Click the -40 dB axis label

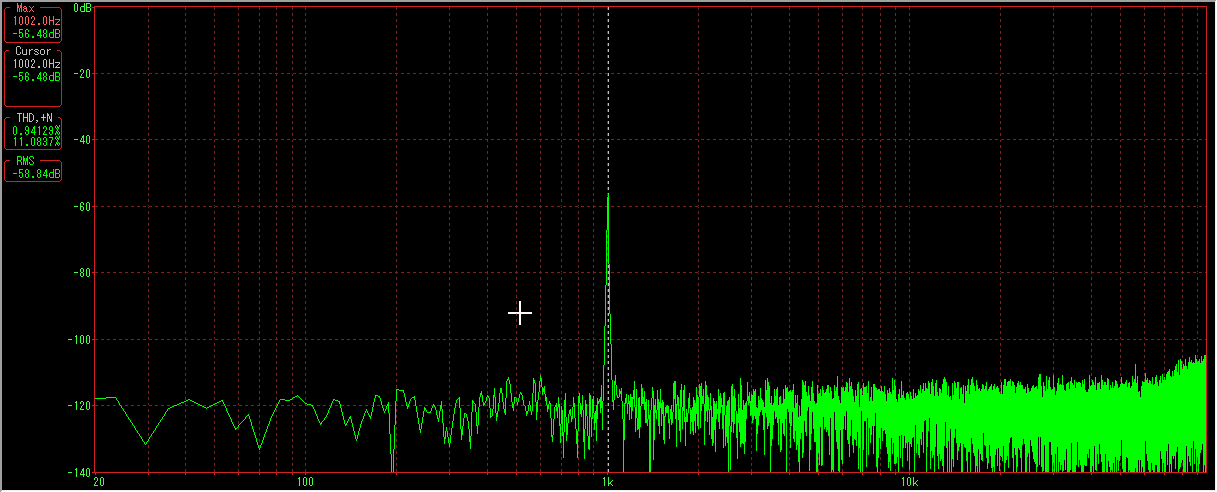tap(80, 140)
